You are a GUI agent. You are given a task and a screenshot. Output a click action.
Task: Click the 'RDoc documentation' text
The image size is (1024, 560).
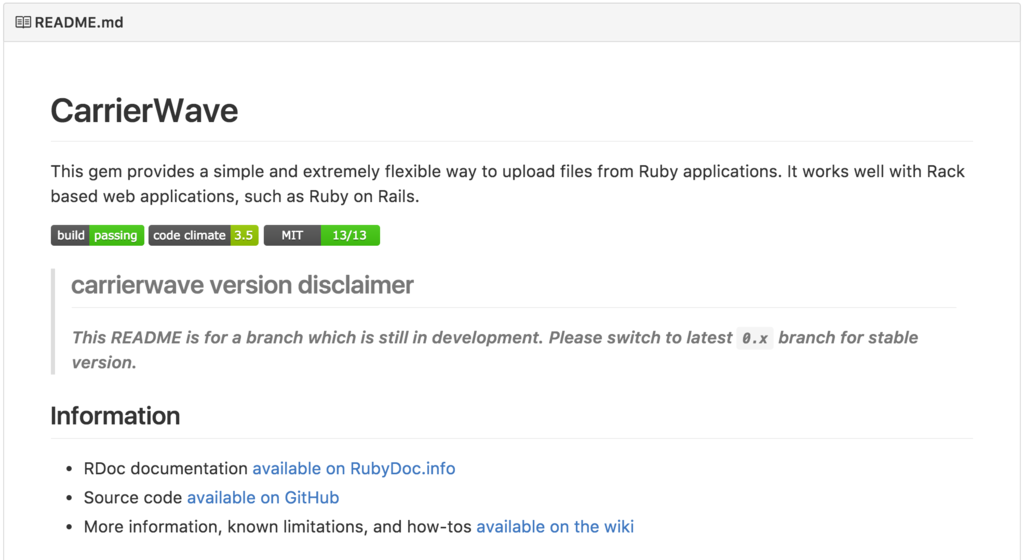click(166, 469)
